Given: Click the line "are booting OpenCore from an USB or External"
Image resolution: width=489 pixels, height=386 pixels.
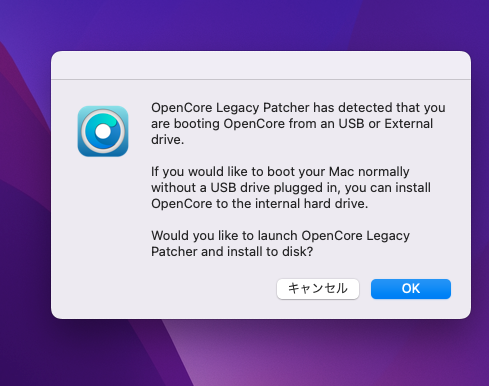Looking at the screenshot, I should (x=292, y=124).
